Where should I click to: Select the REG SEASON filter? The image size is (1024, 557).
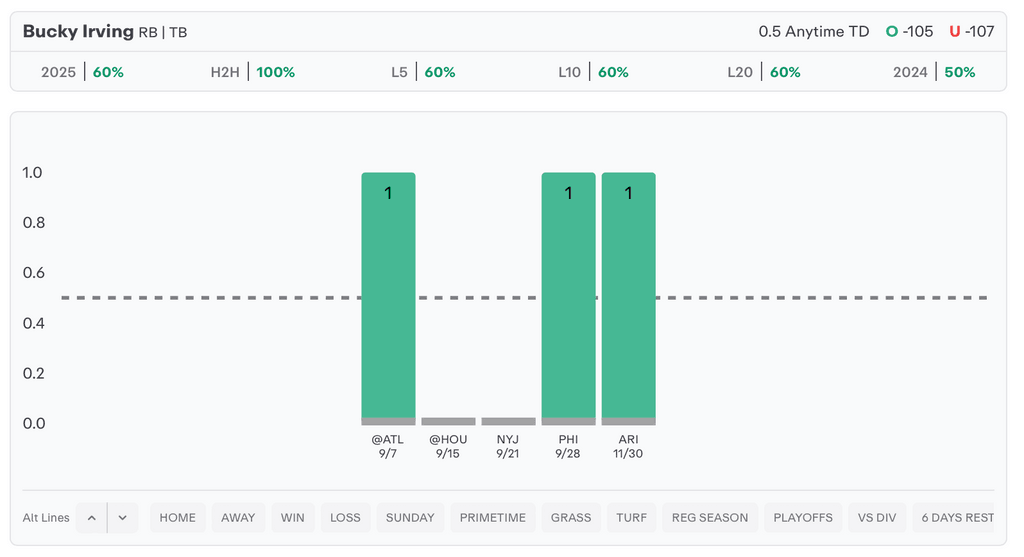[710, 517]
